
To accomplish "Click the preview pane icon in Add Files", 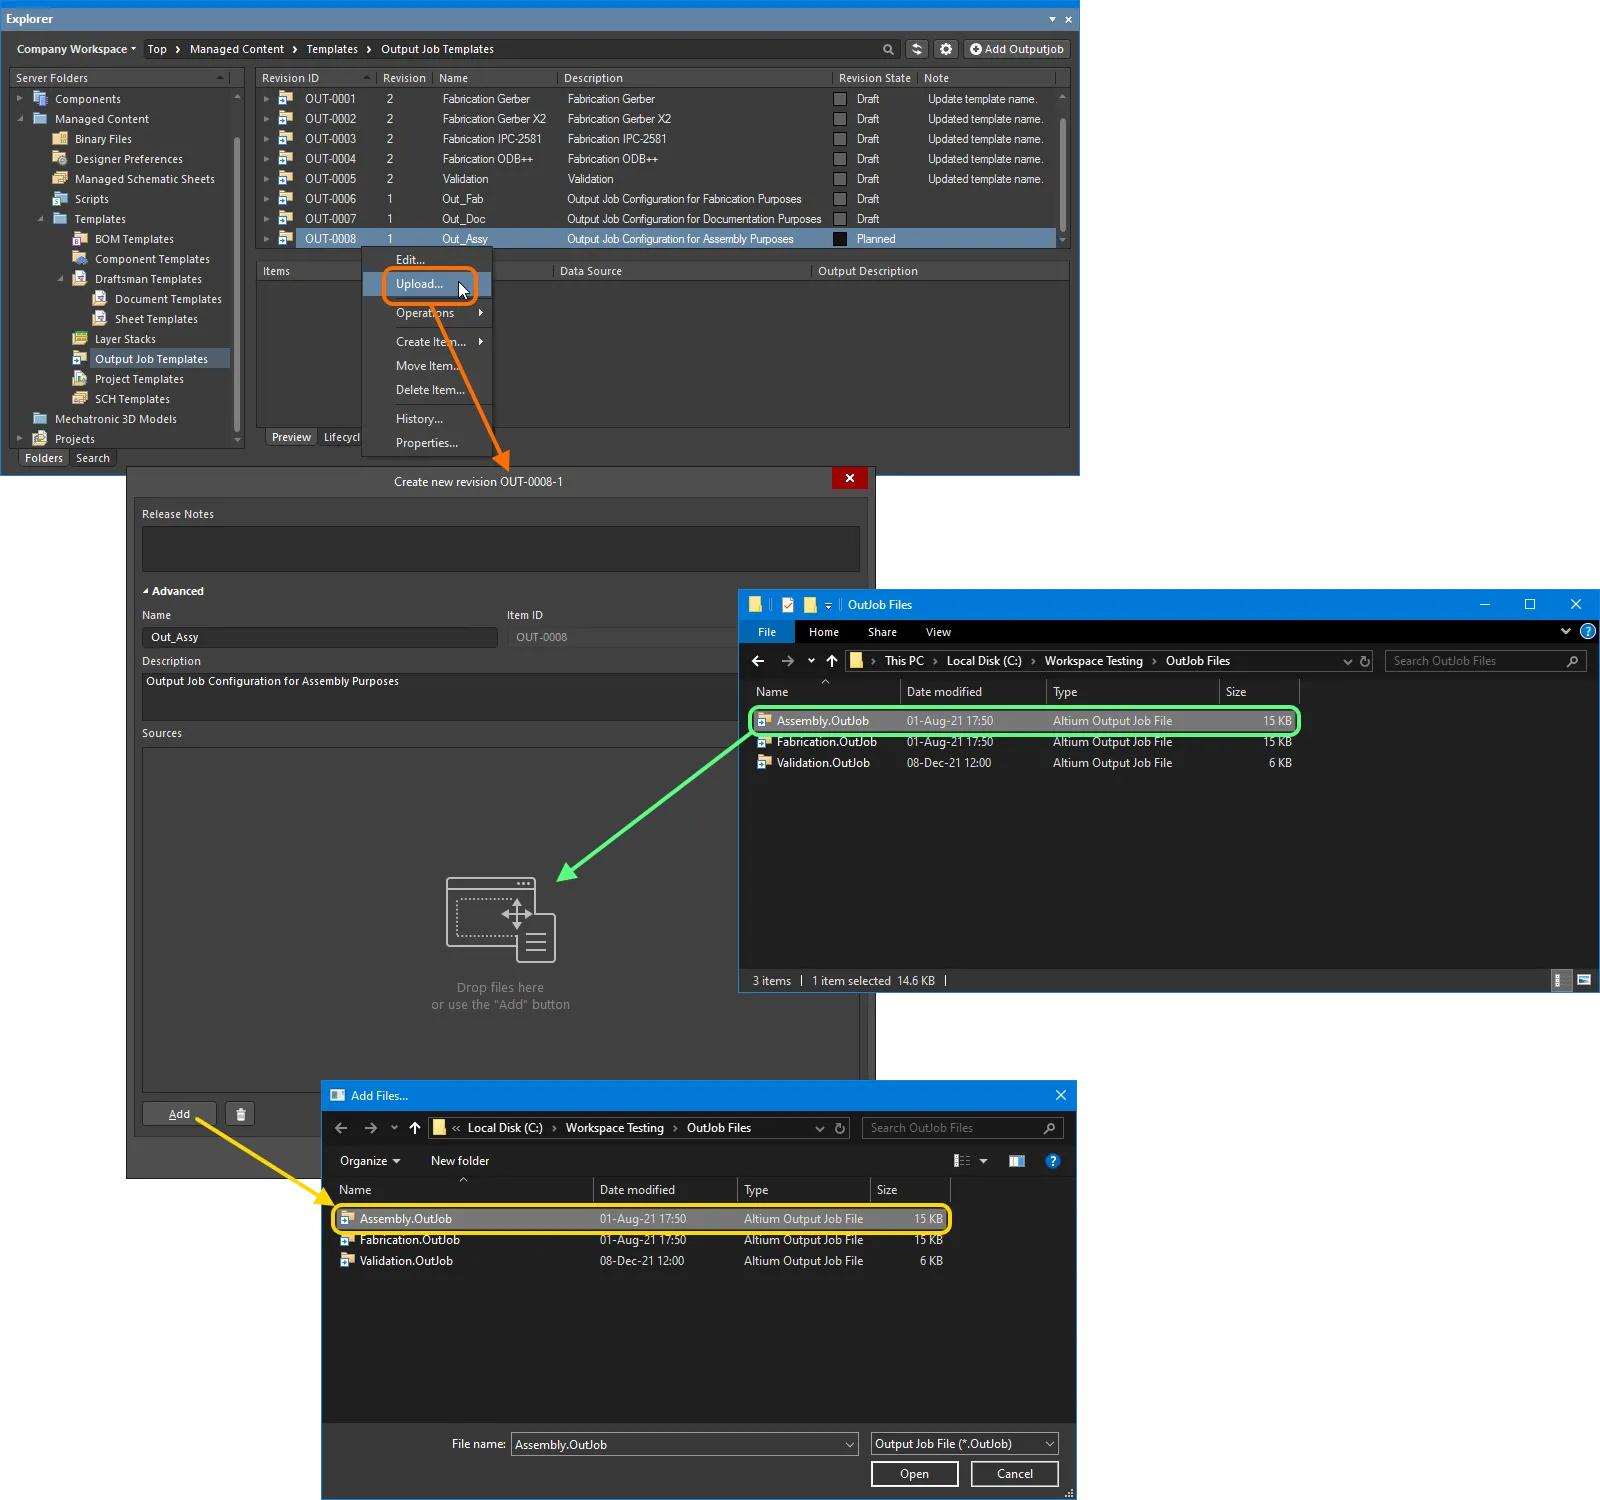I will click(x=1017, y=1161).
